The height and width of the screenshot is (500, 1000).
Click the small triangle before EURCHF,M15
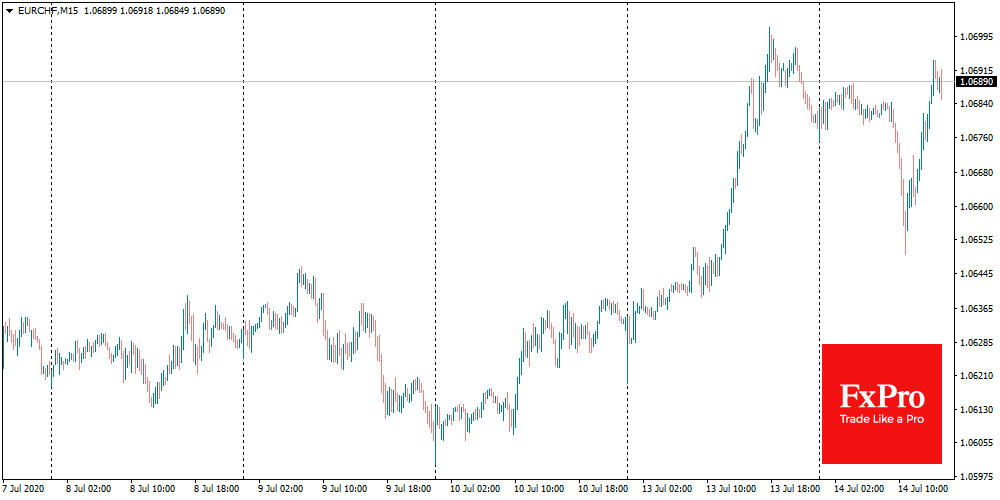point(9,10)
